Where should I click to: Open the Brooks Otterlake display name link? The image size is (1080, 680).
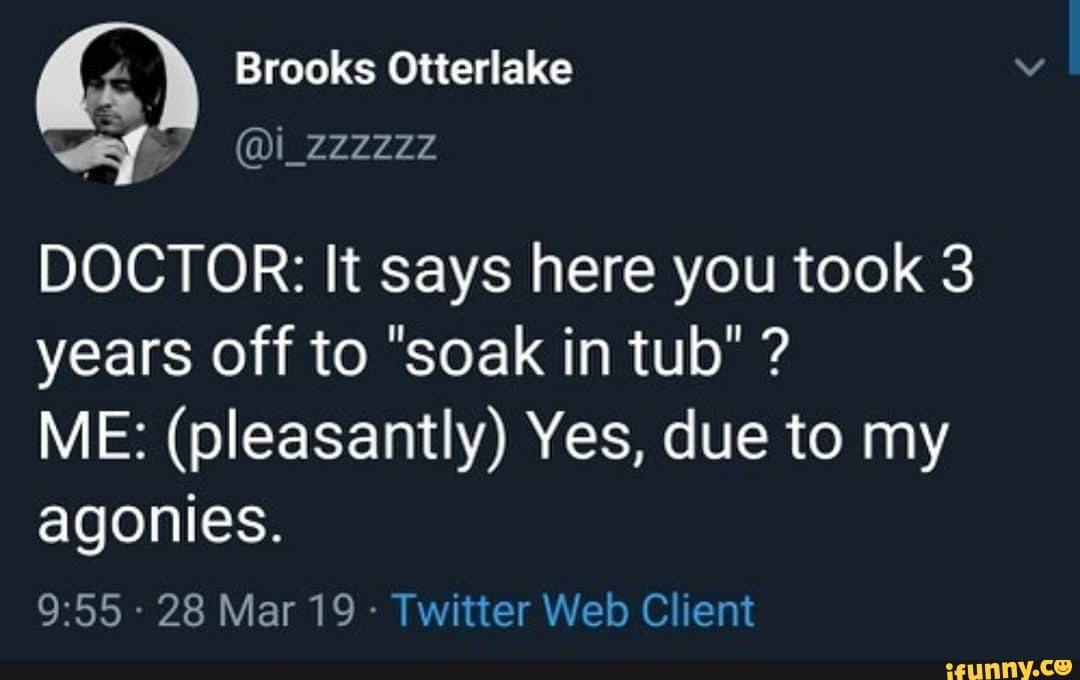pos(404,69)
